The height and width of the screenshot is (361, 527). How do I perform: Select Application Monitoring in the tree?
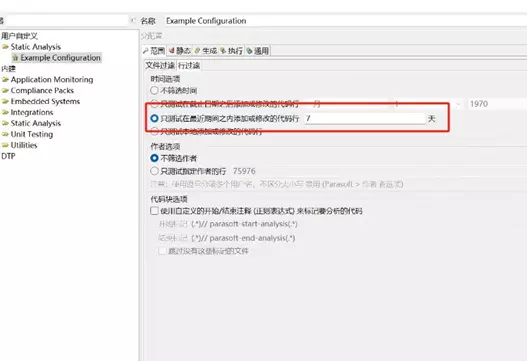(52, 80)
